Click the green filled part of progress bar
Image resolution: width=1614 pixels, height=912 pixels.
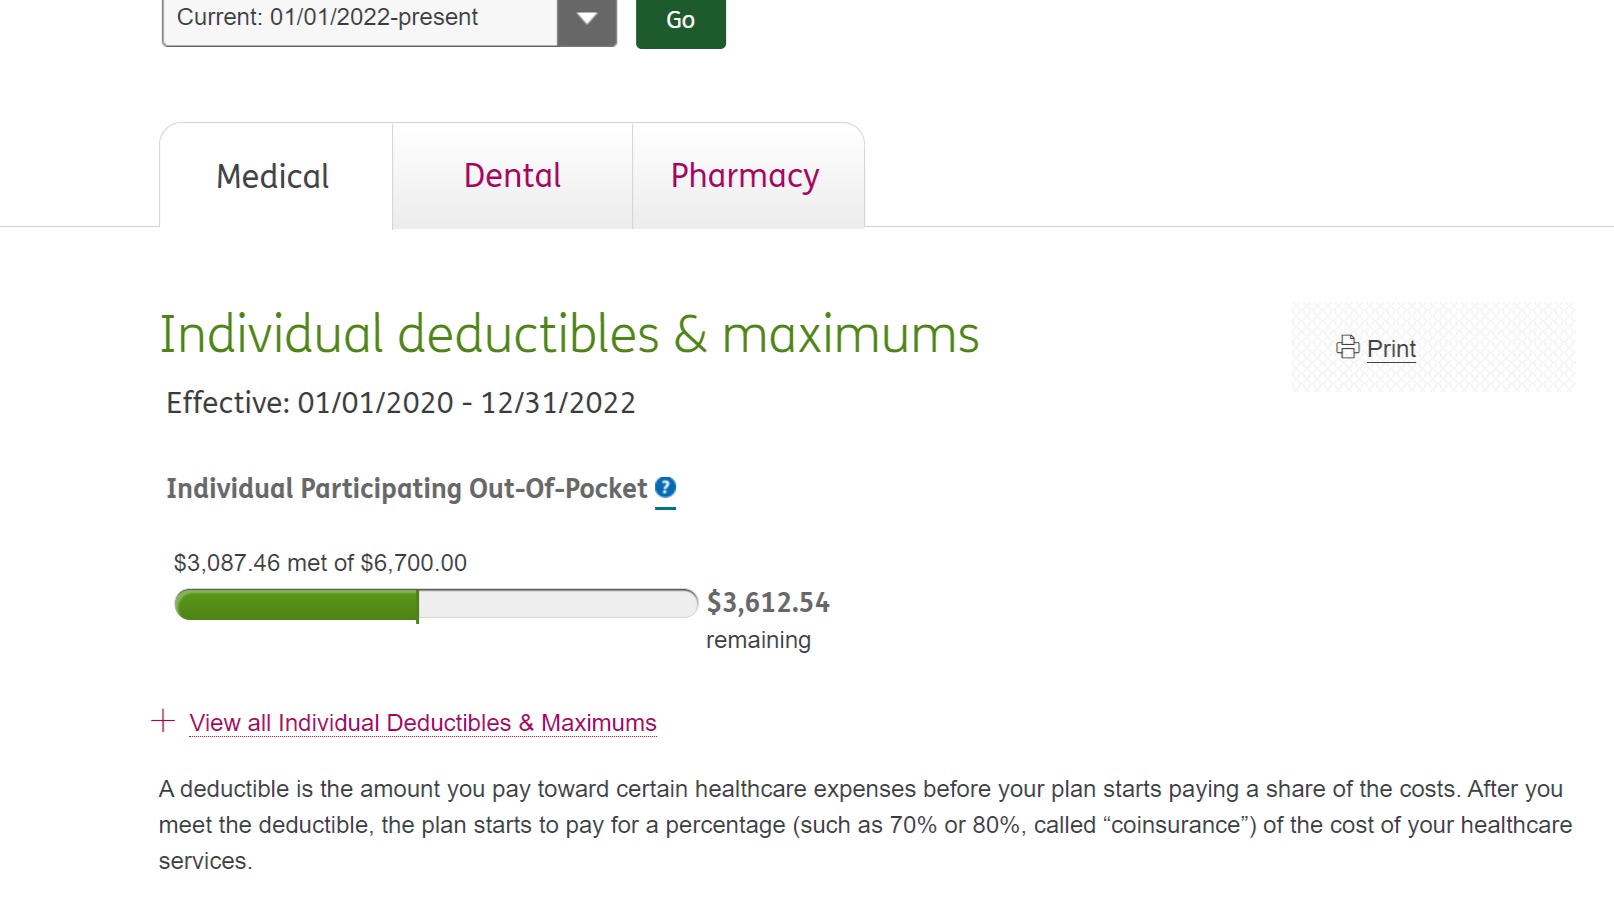pyautogui.click(x=296, y=604)
